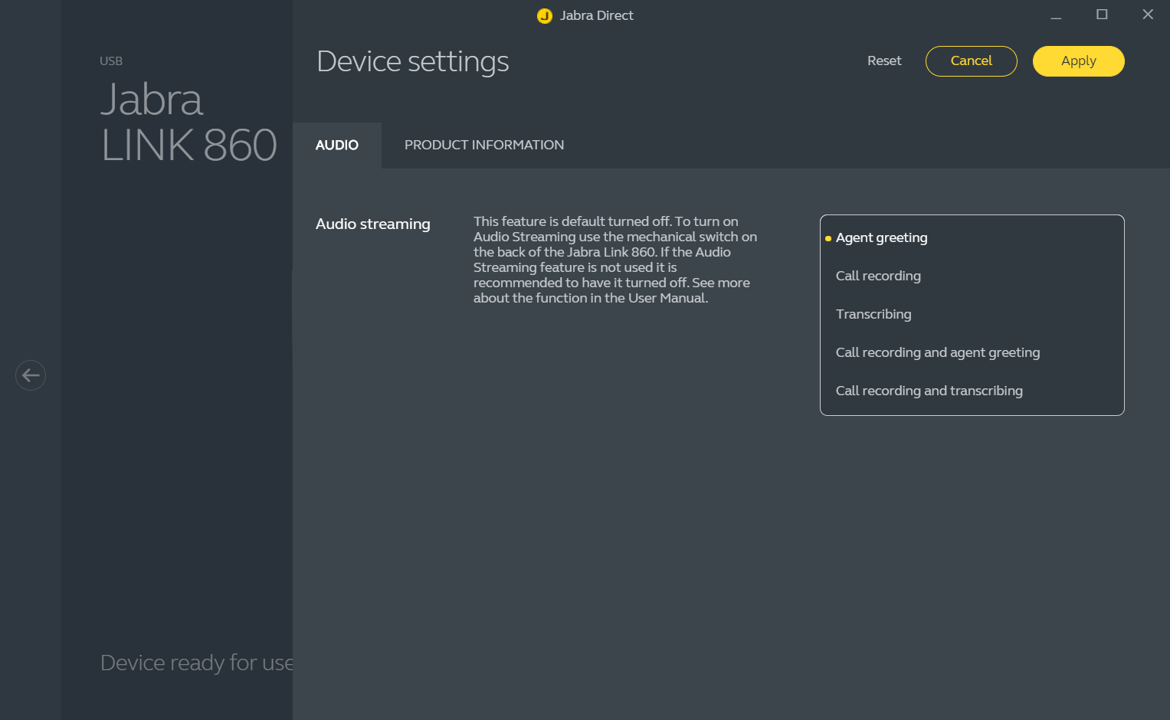Click the Cancel button

(971, 61)
